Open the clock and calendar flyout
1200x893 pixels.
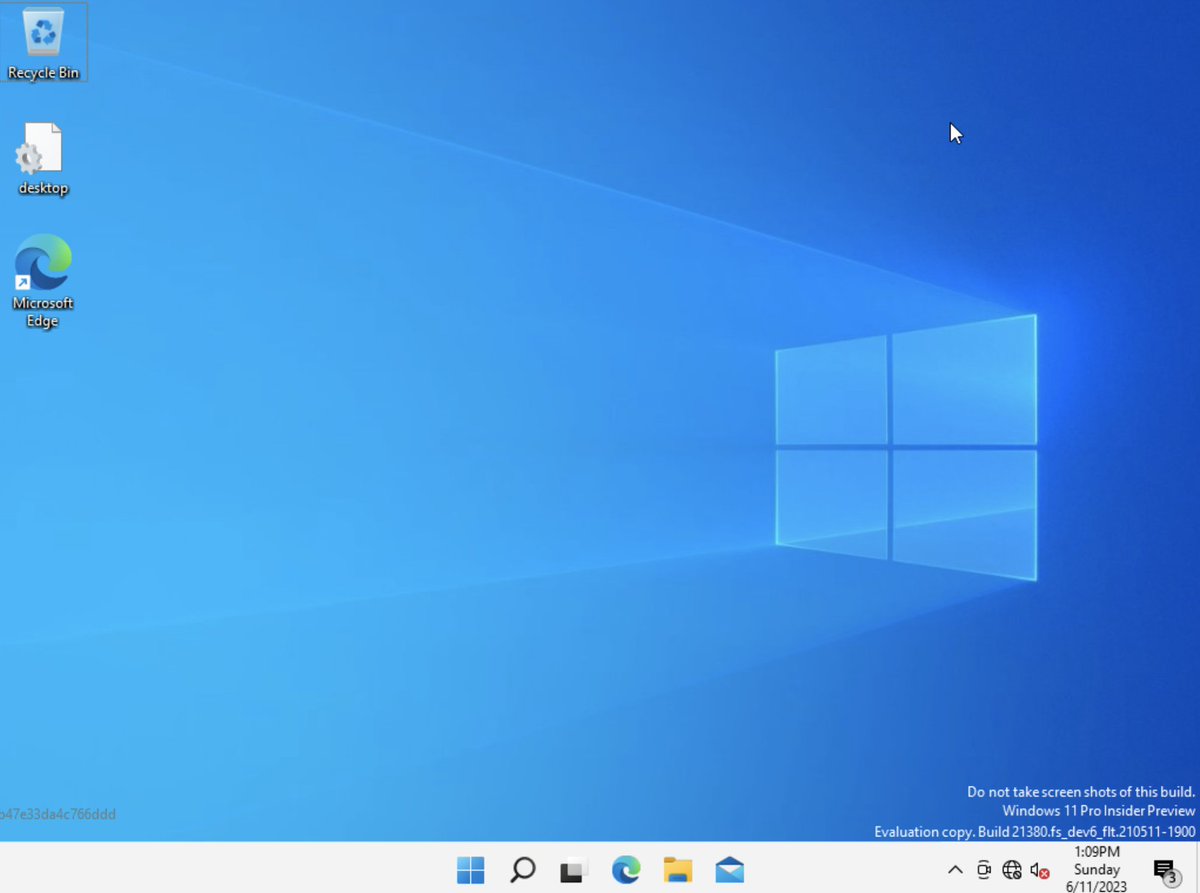click(x=1096, y=870)
